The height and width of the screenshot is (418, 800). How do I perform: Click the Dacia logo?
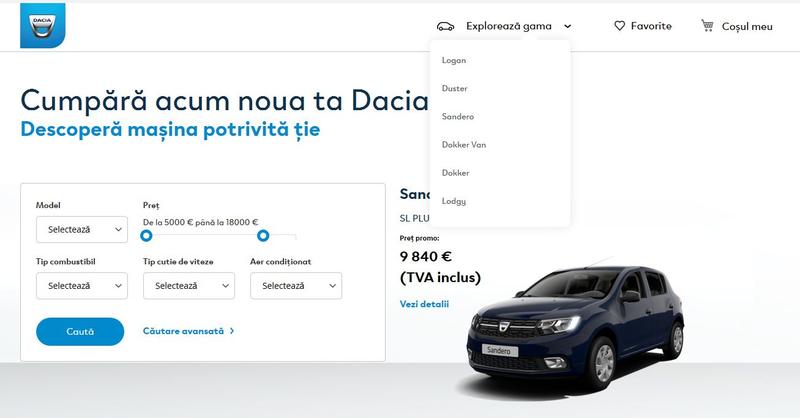coord(42,25)
